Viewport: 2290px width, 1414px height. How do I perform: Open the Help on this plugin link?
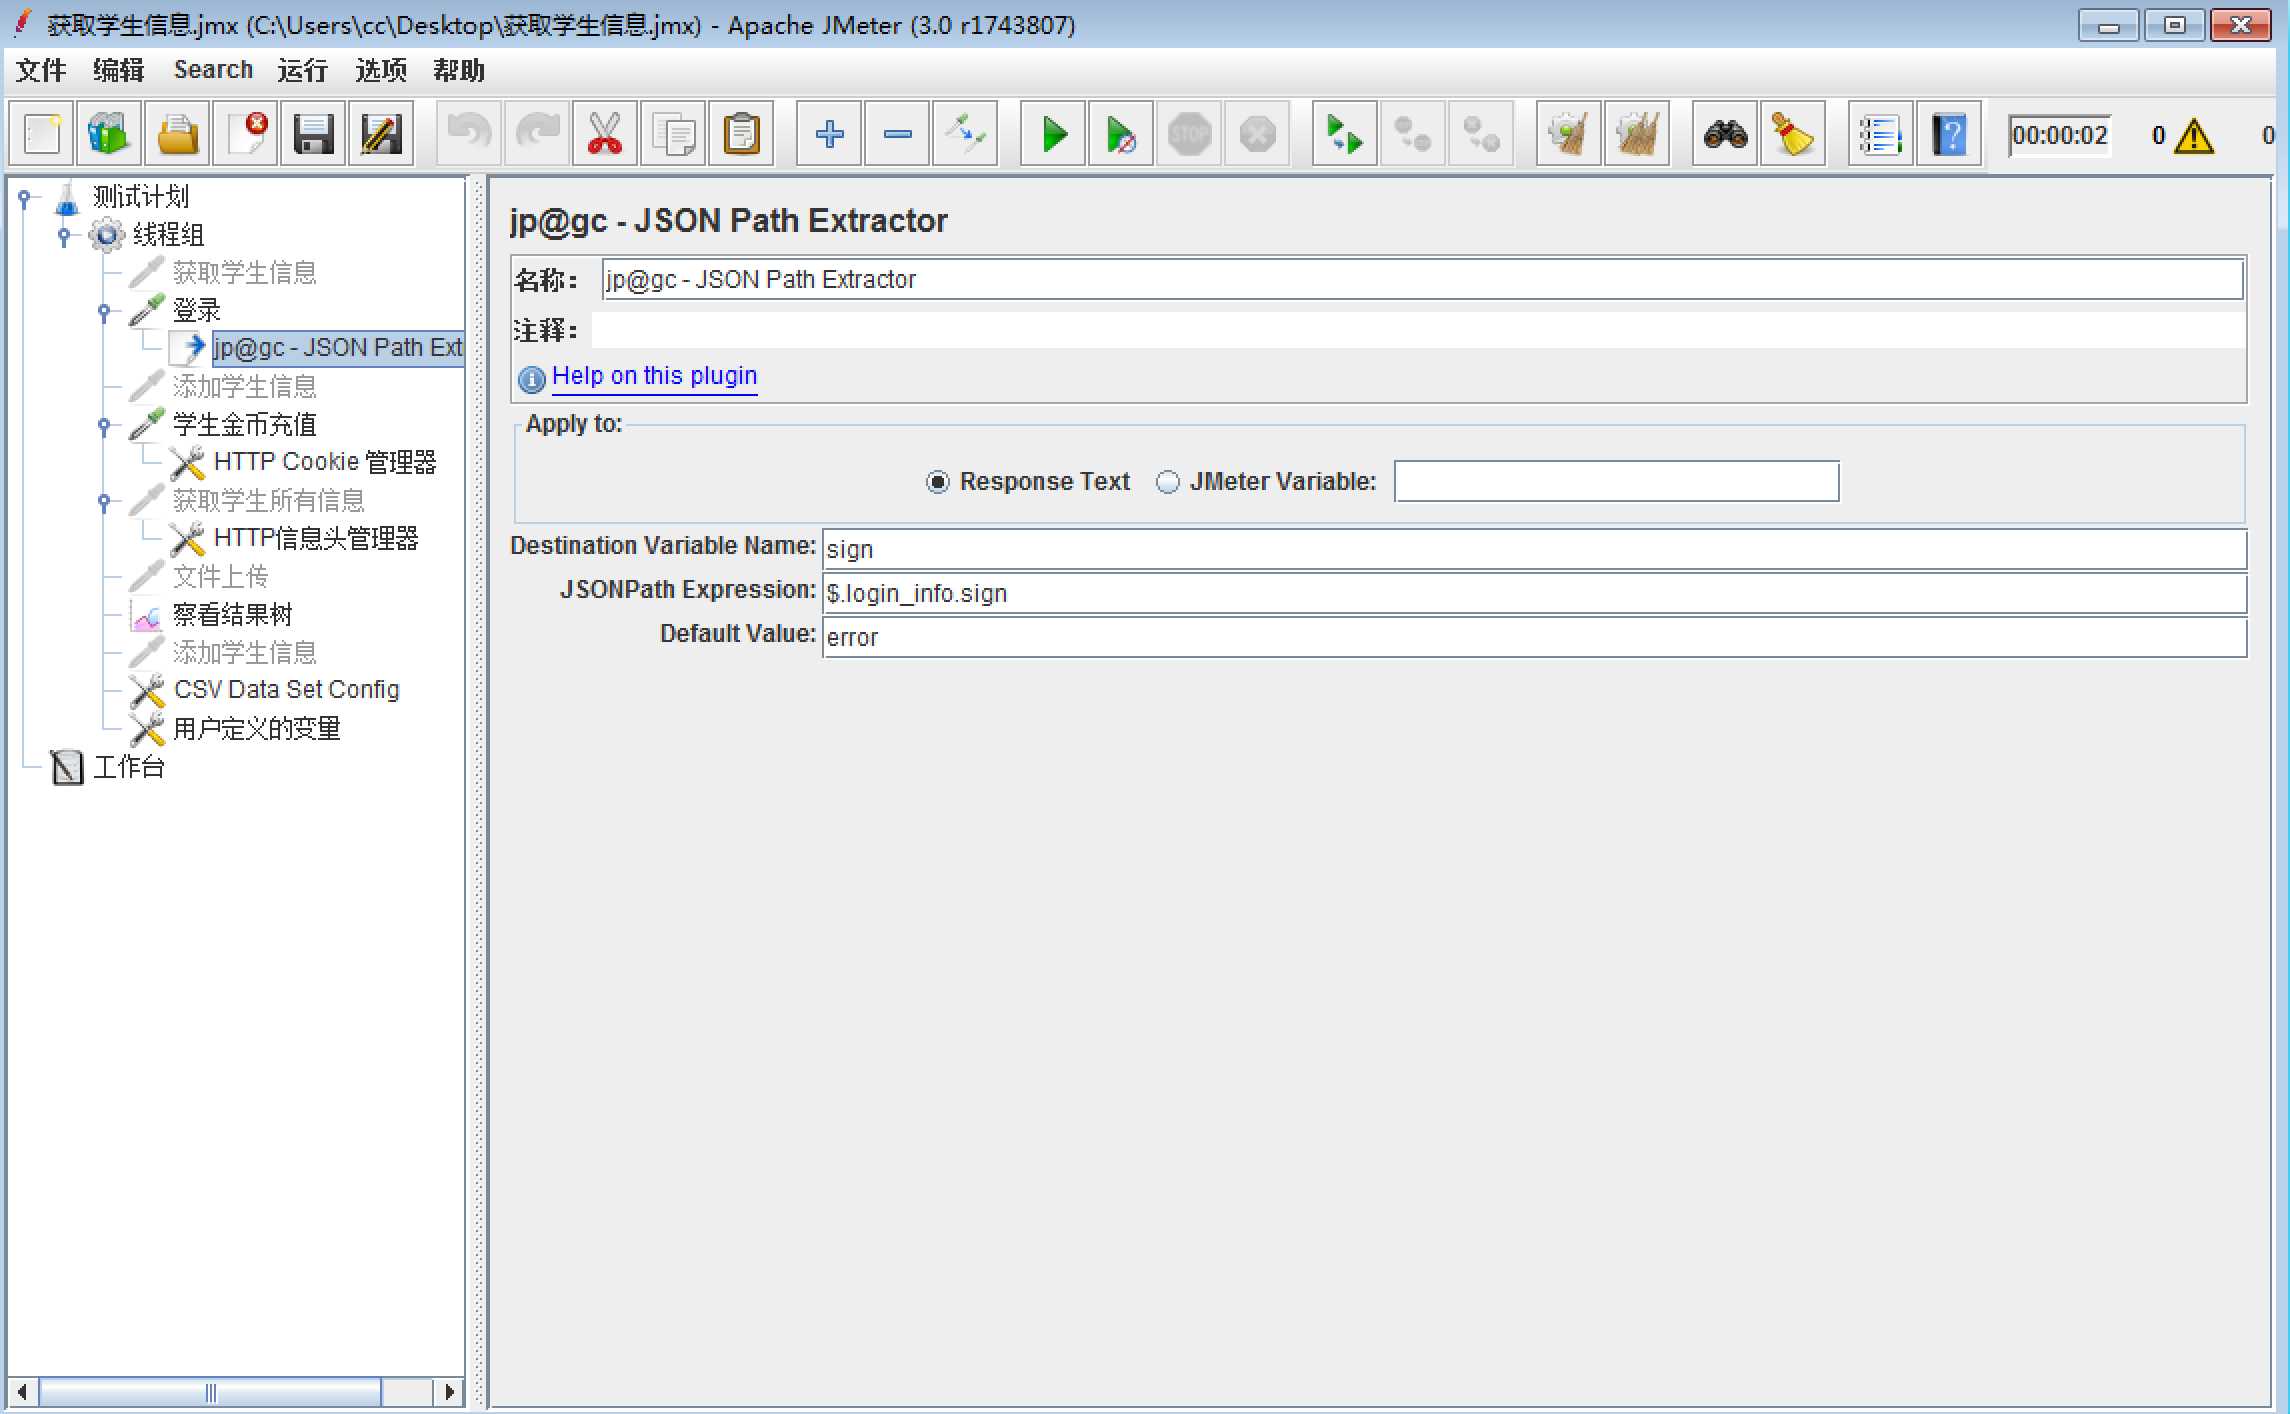[x=654, y=376]
